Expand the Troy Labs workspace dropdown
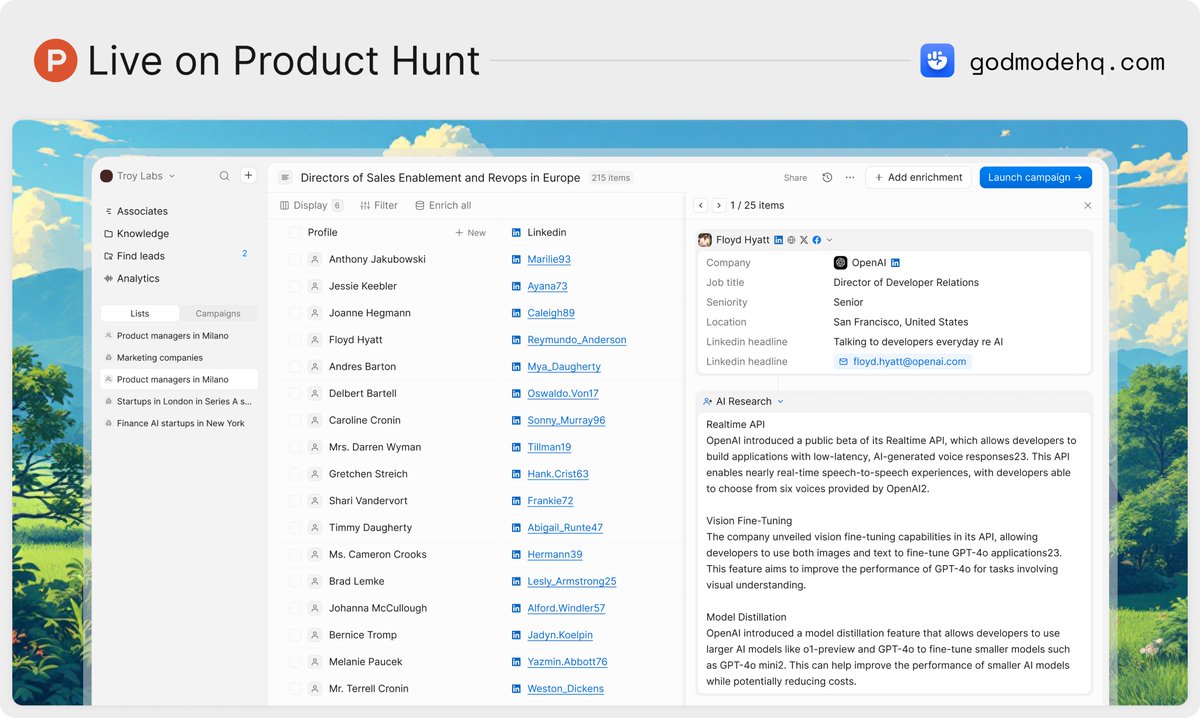1200x718 pixels. point(171,176)
